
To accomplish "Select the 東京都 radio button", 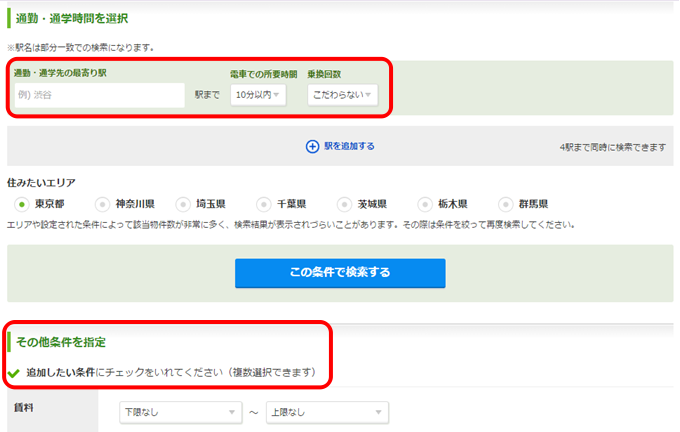I will [x=21, y=203].
